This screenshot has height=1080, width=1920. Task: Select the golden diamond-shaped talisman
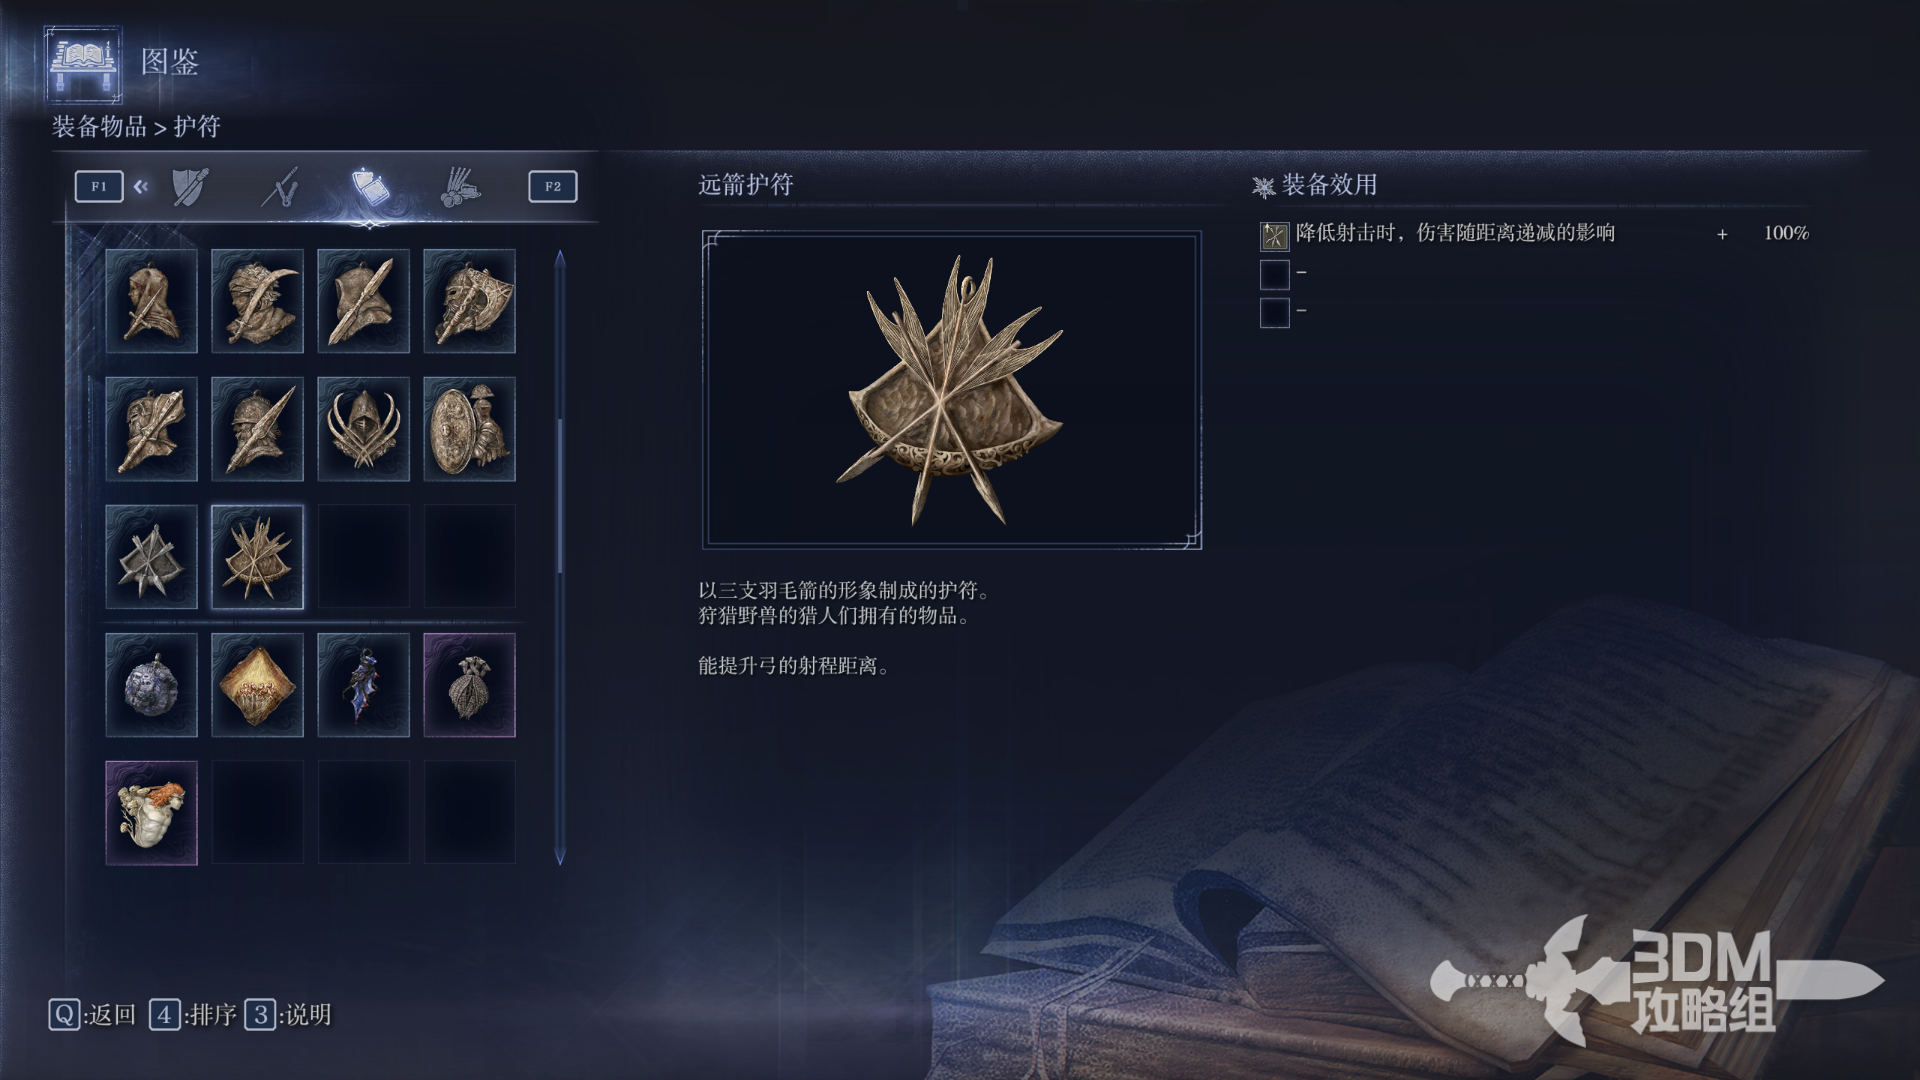(257, 685)
